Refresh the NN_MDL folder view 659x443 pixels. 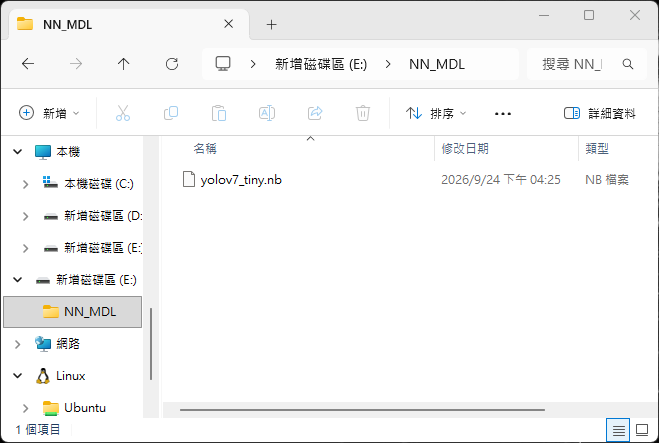[x=171, y=64]
